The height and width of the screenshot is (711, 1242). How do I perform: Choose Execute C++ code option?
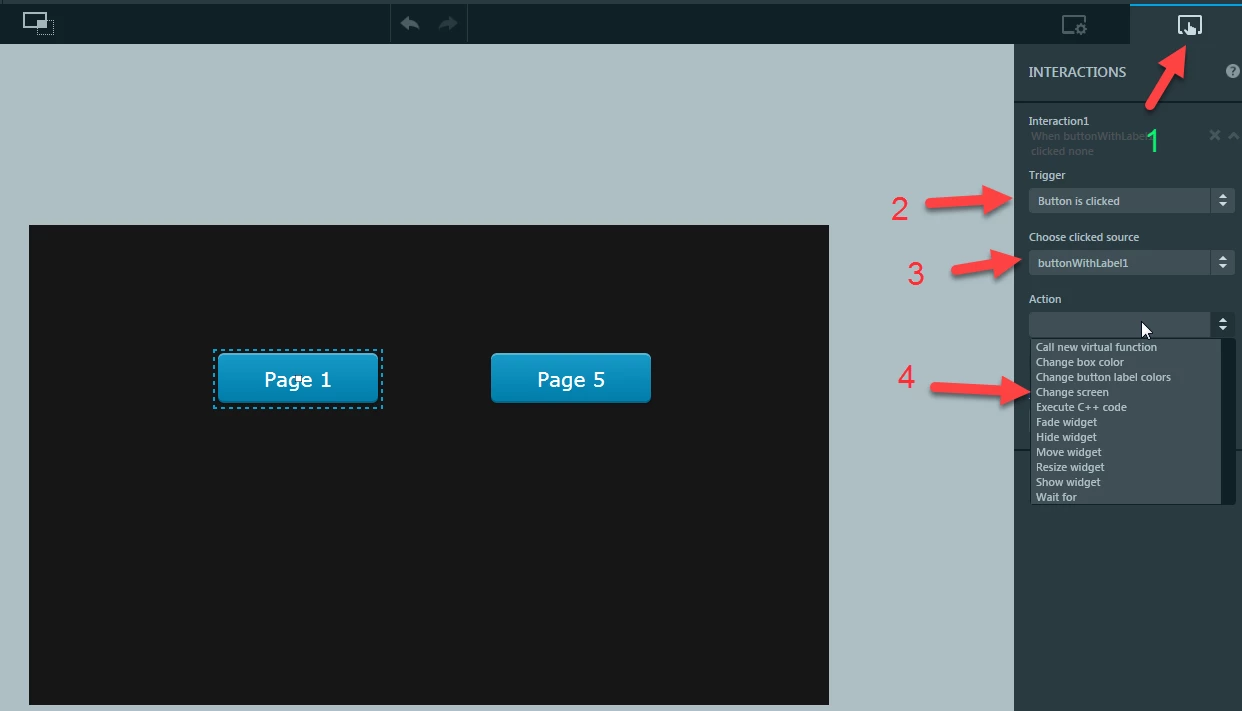[1081, 407]
